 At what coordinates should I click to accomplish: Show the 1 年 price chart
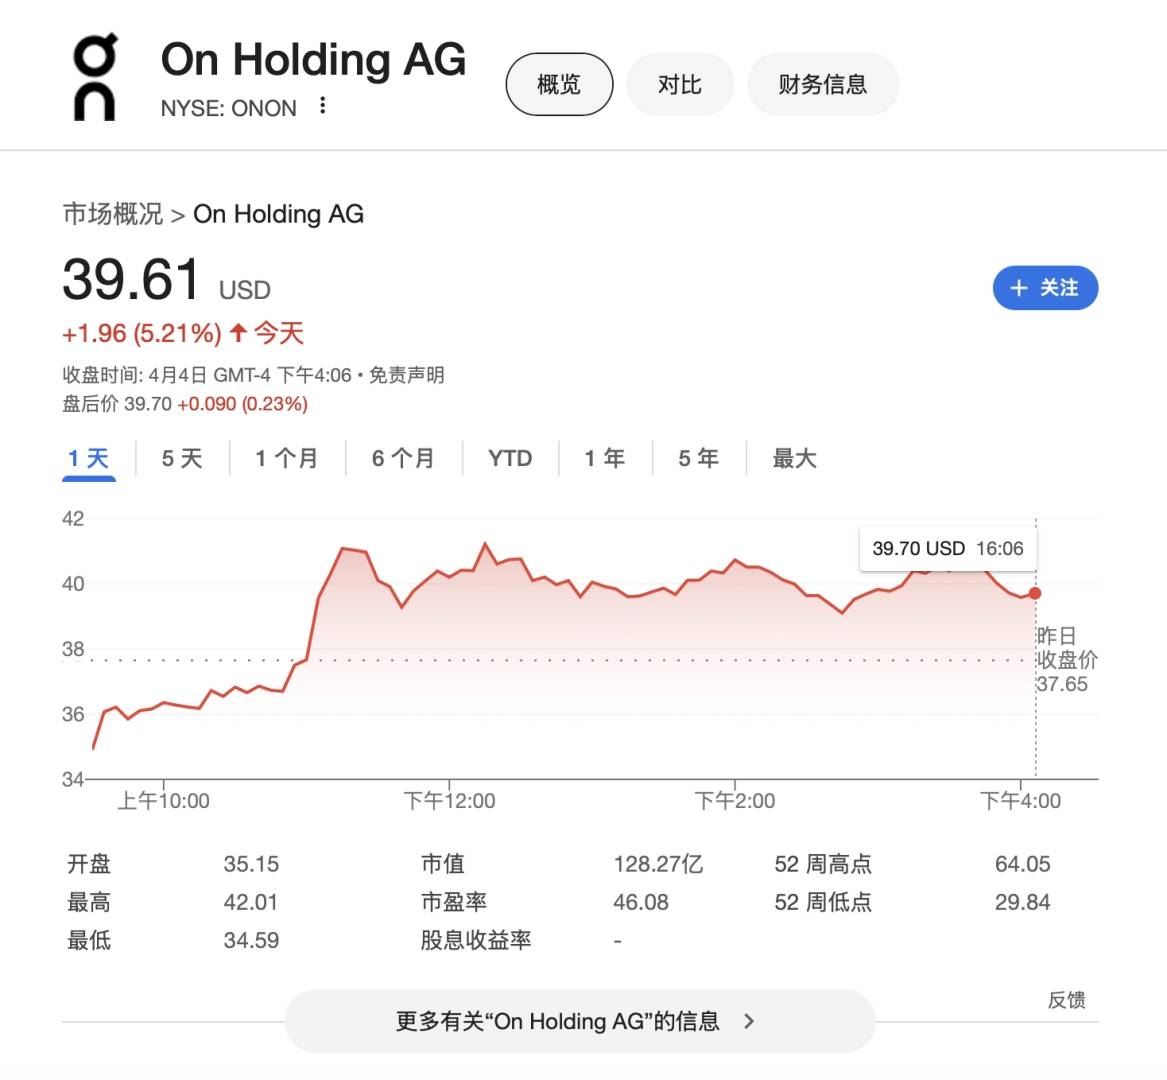tap(604, 459)
